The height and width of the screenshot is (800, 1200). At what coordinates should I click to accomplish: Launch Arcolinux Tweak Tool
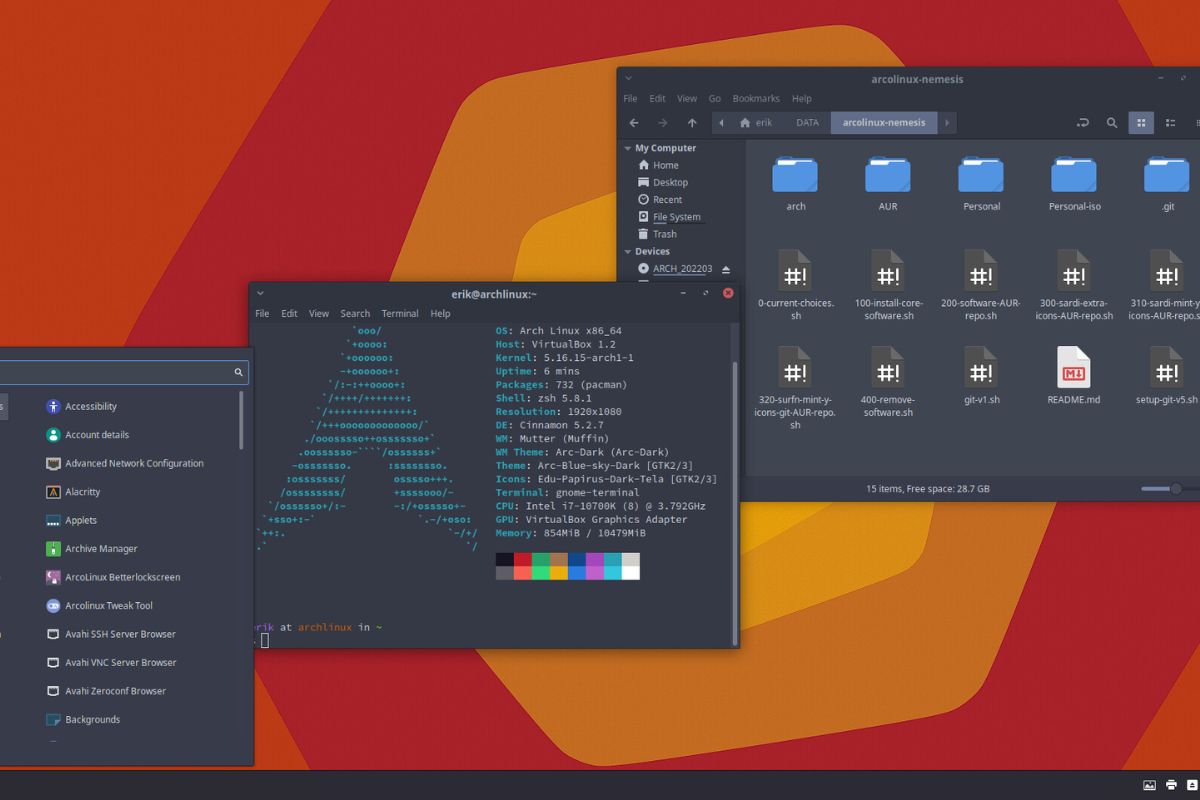pos(99,606)
